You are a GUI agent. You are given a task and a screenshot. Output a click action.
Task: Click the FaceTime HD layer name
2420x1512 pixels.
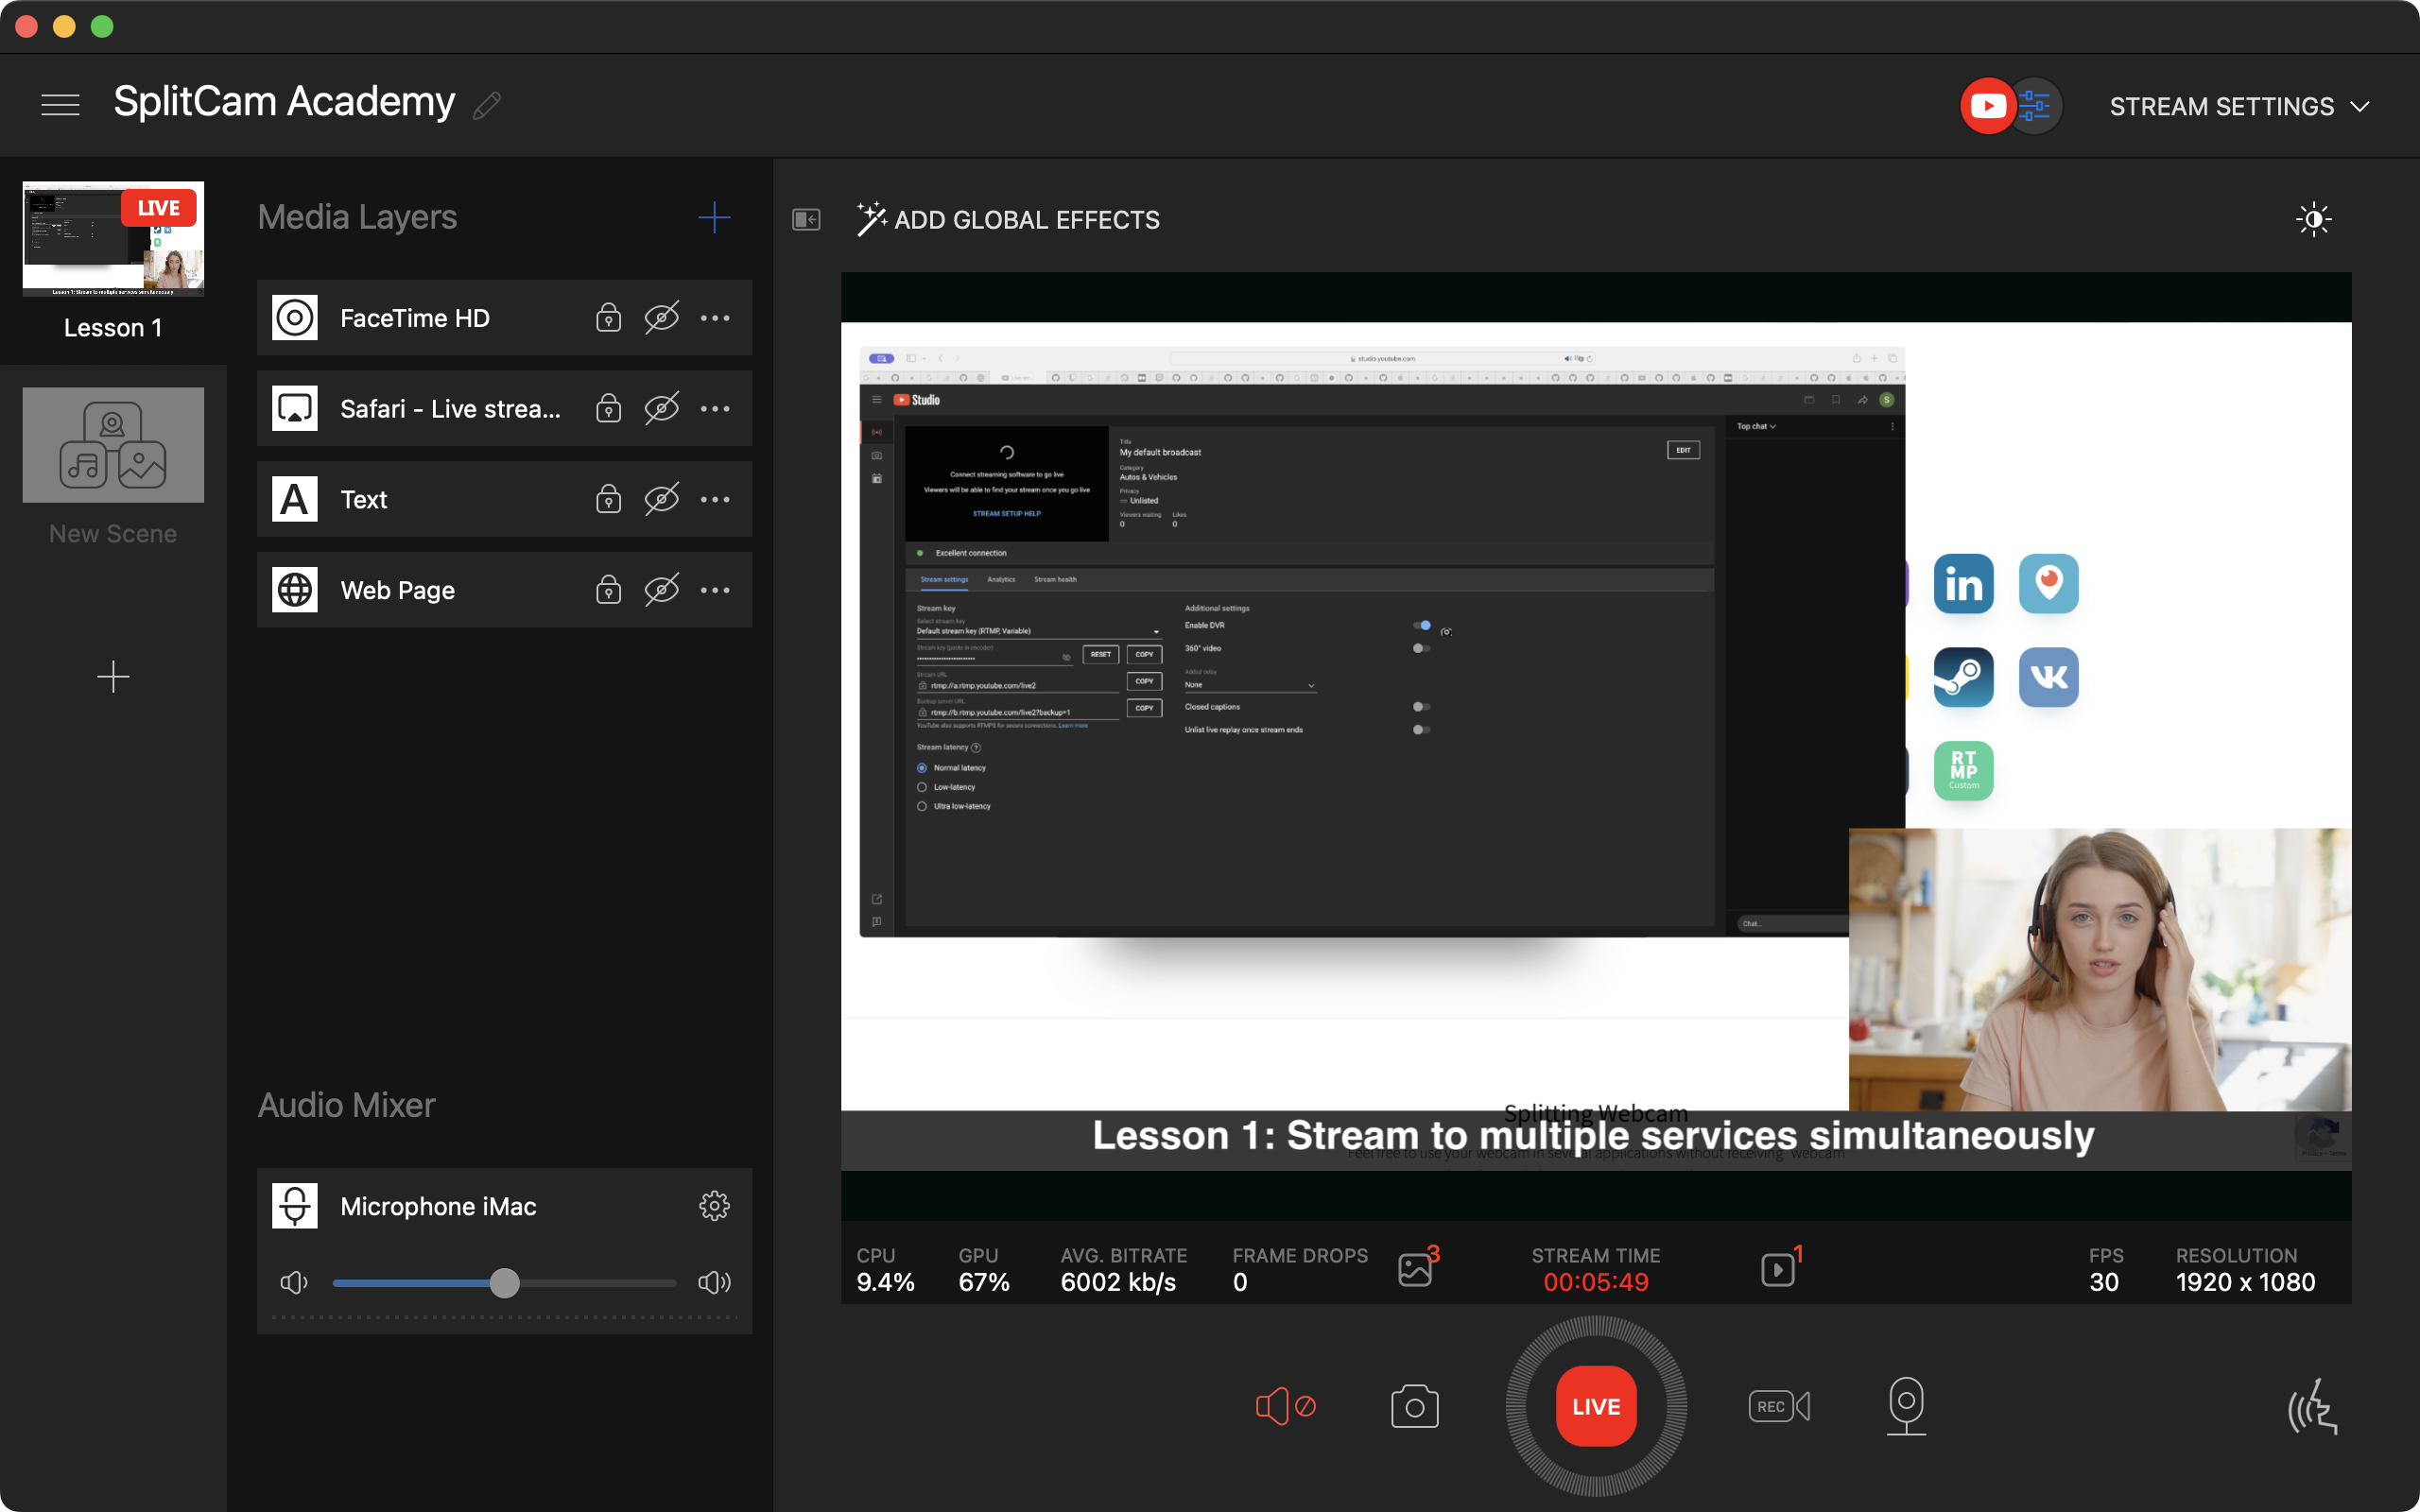(x=415, y=318)
